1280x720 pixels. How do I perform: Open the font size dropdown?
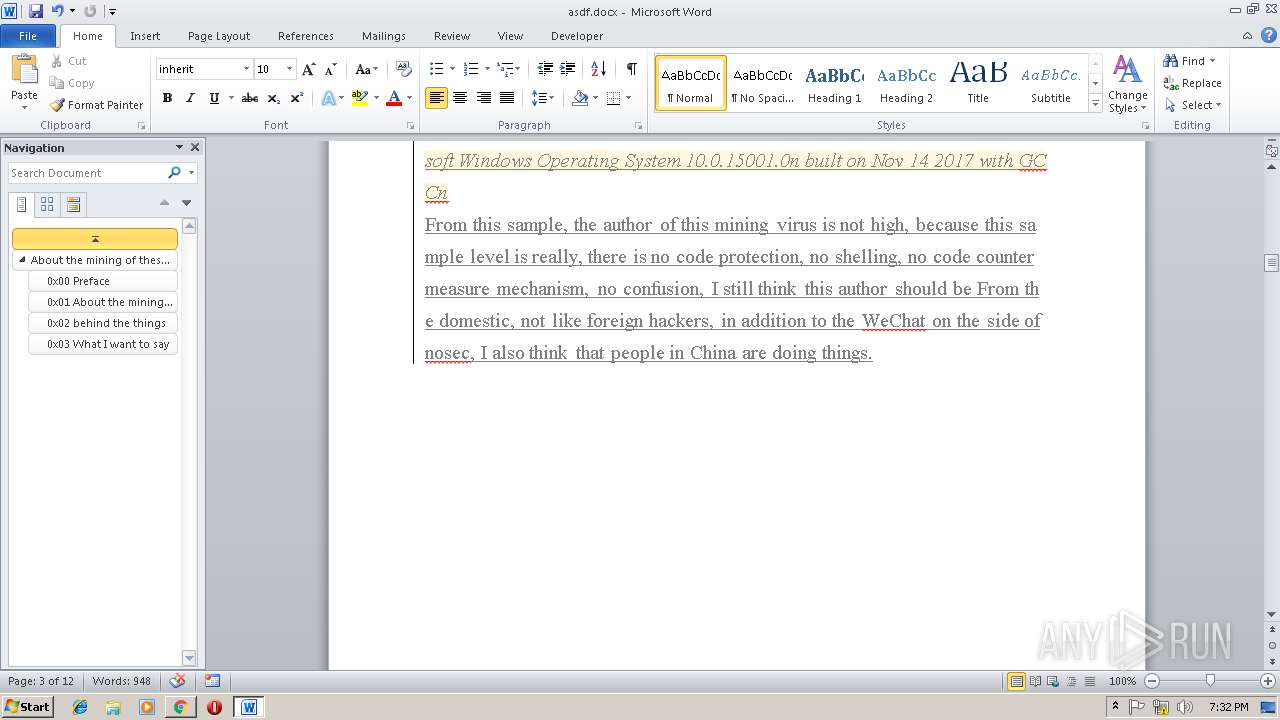pos(290,69)
